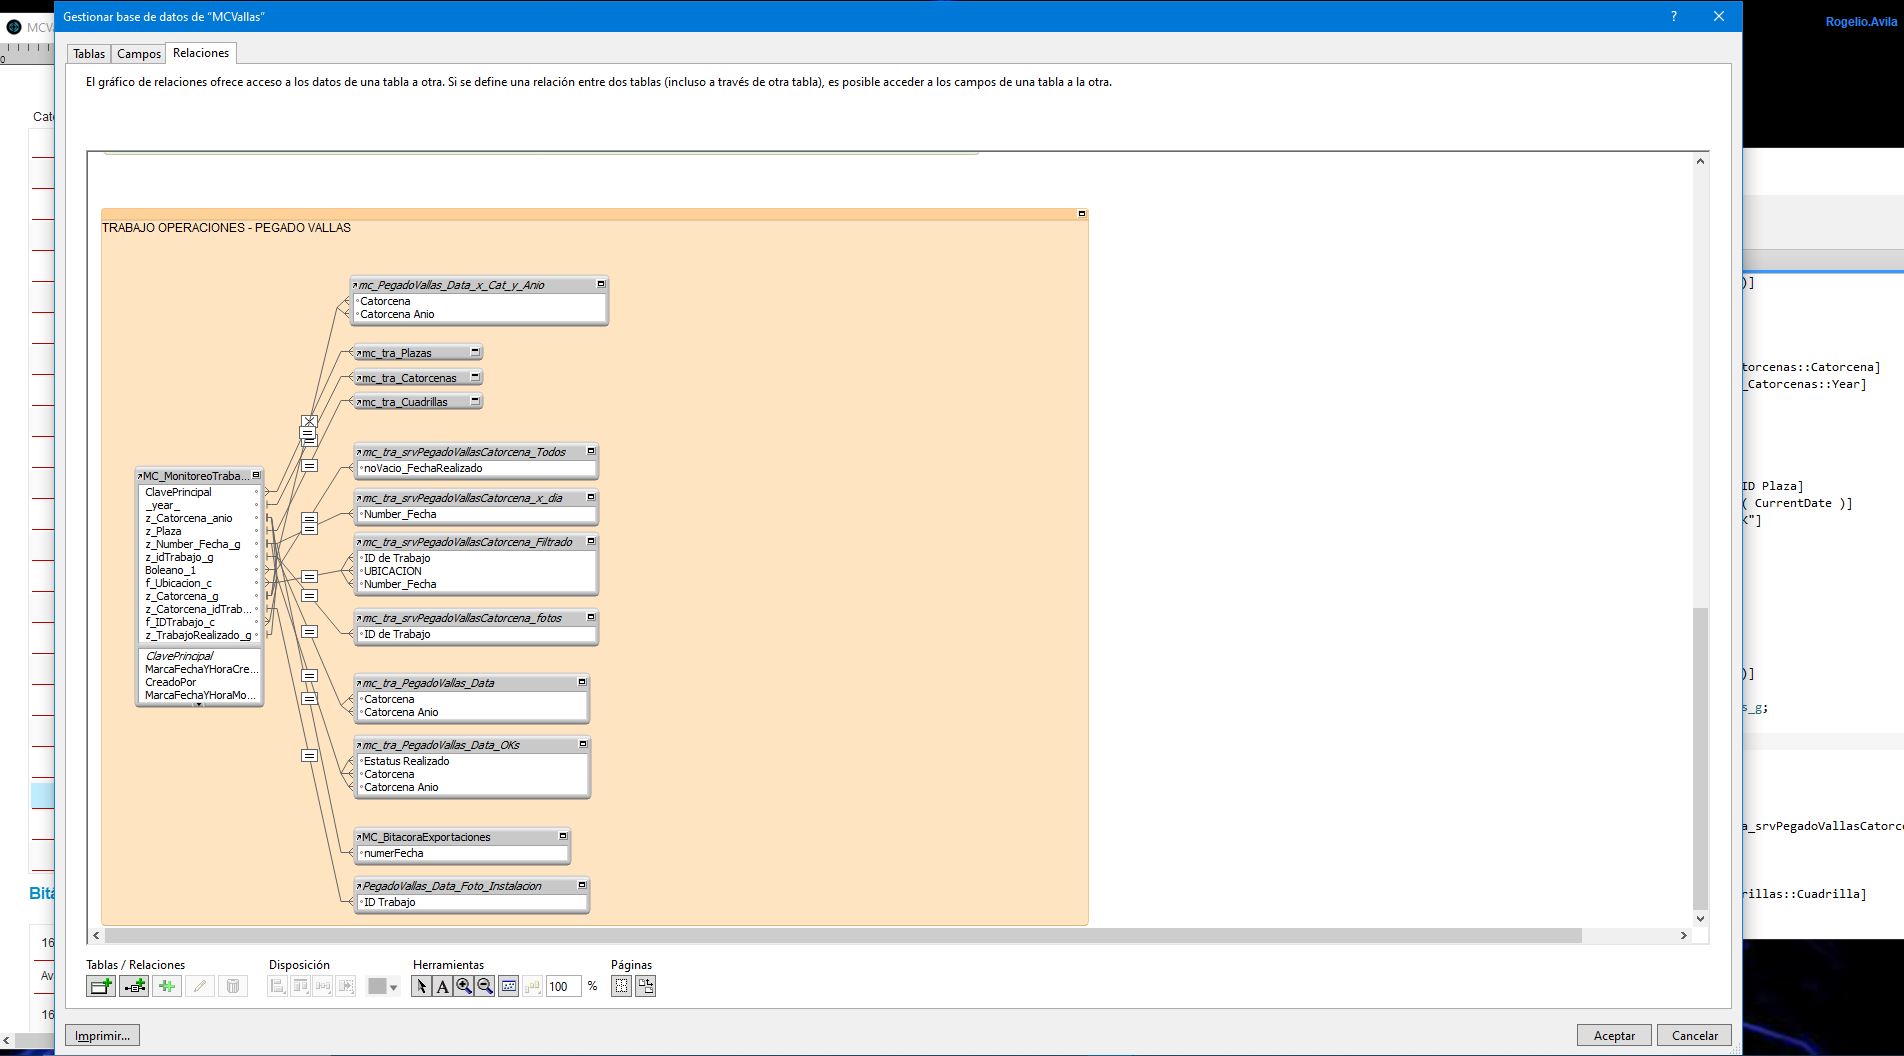Click the fit graph to window icon
Viewport: 1904px width, 1056px height.
click(x=508, y=986)
